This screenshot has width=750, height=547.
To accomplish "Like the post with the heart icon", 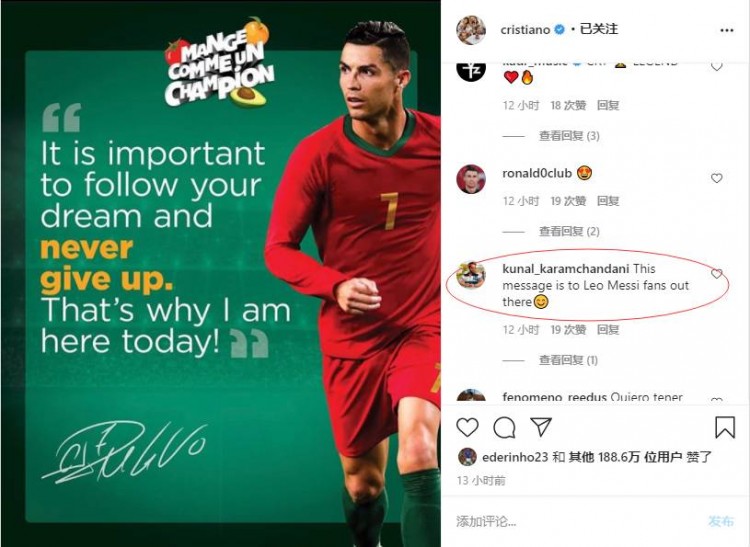I will coord(467,427).
